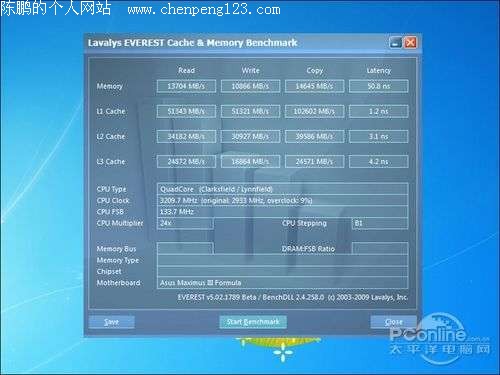Click the empty Chipset field
Image resolution: width=500 pixels, height=375 pixels.
282,272
